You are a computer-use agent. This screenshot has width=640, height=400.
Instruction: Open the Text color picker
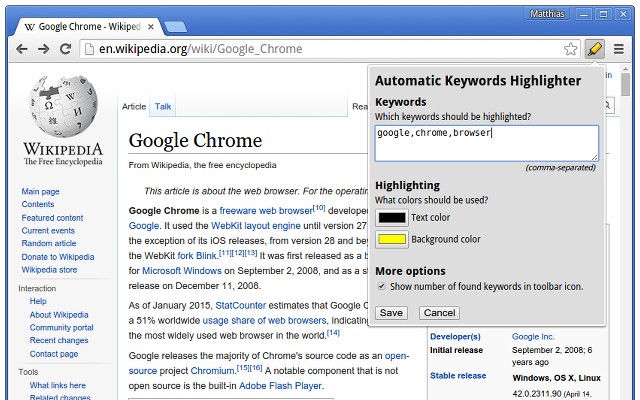click(391, 218)
